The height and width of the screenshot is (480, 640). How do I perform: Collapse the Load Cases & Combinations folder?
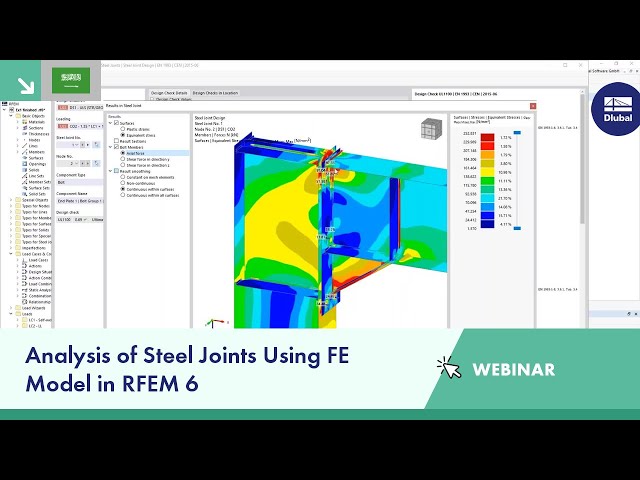(x=11, y=254)
